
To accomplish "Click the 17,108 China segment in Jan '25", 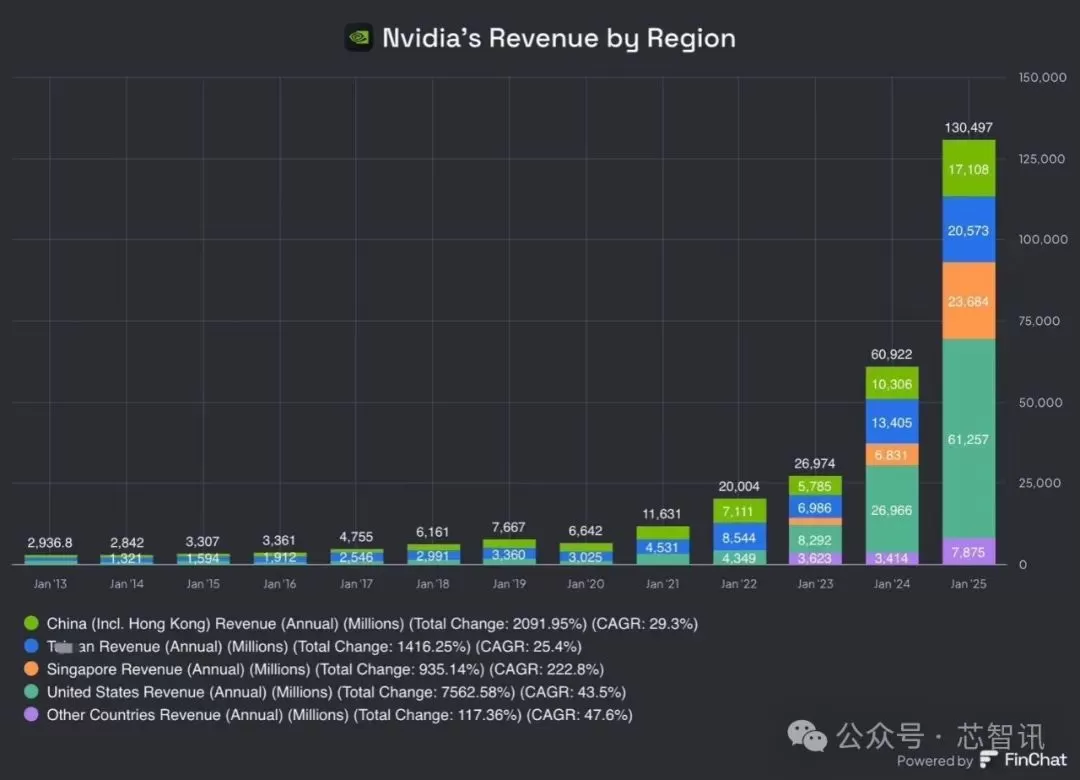I will tap(968, 169).
